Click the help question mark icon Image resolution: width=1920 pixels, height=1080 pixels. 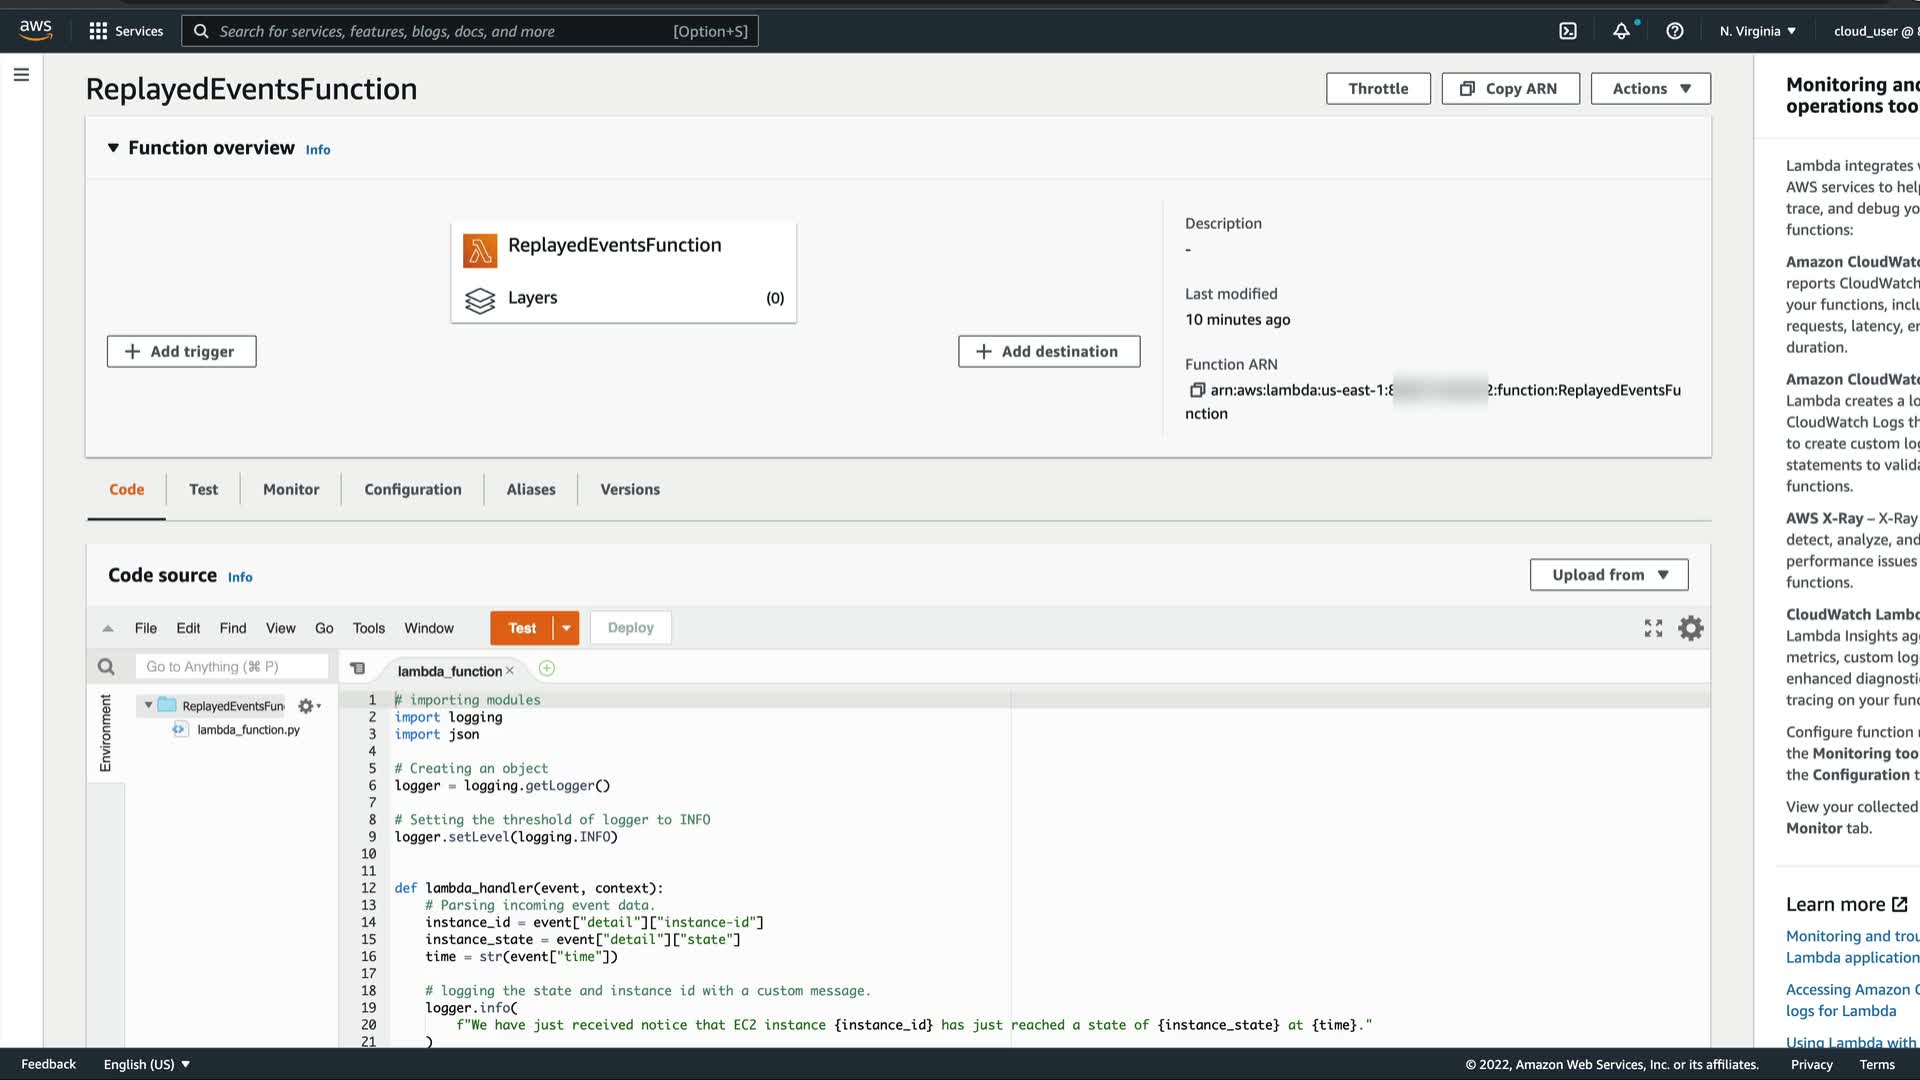click(x=1675, y=31)
